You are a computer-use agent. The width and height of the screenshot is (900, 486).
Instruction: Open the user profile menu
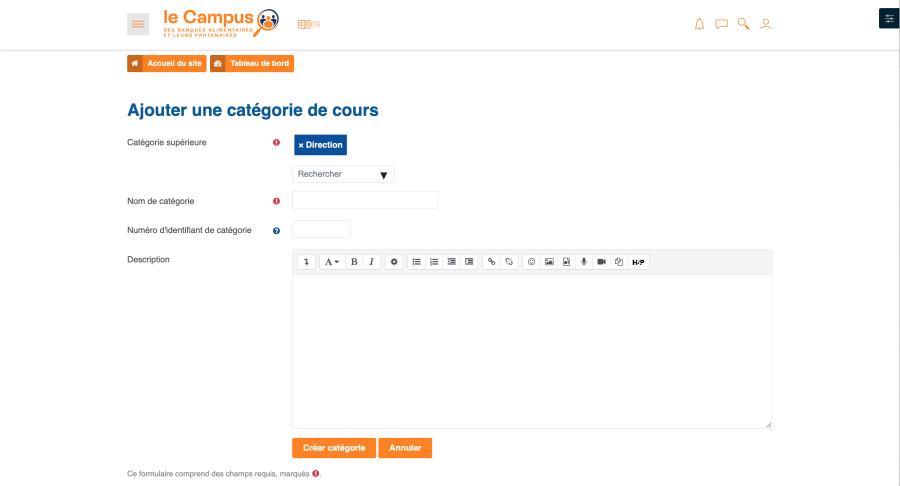coord(766,24)
